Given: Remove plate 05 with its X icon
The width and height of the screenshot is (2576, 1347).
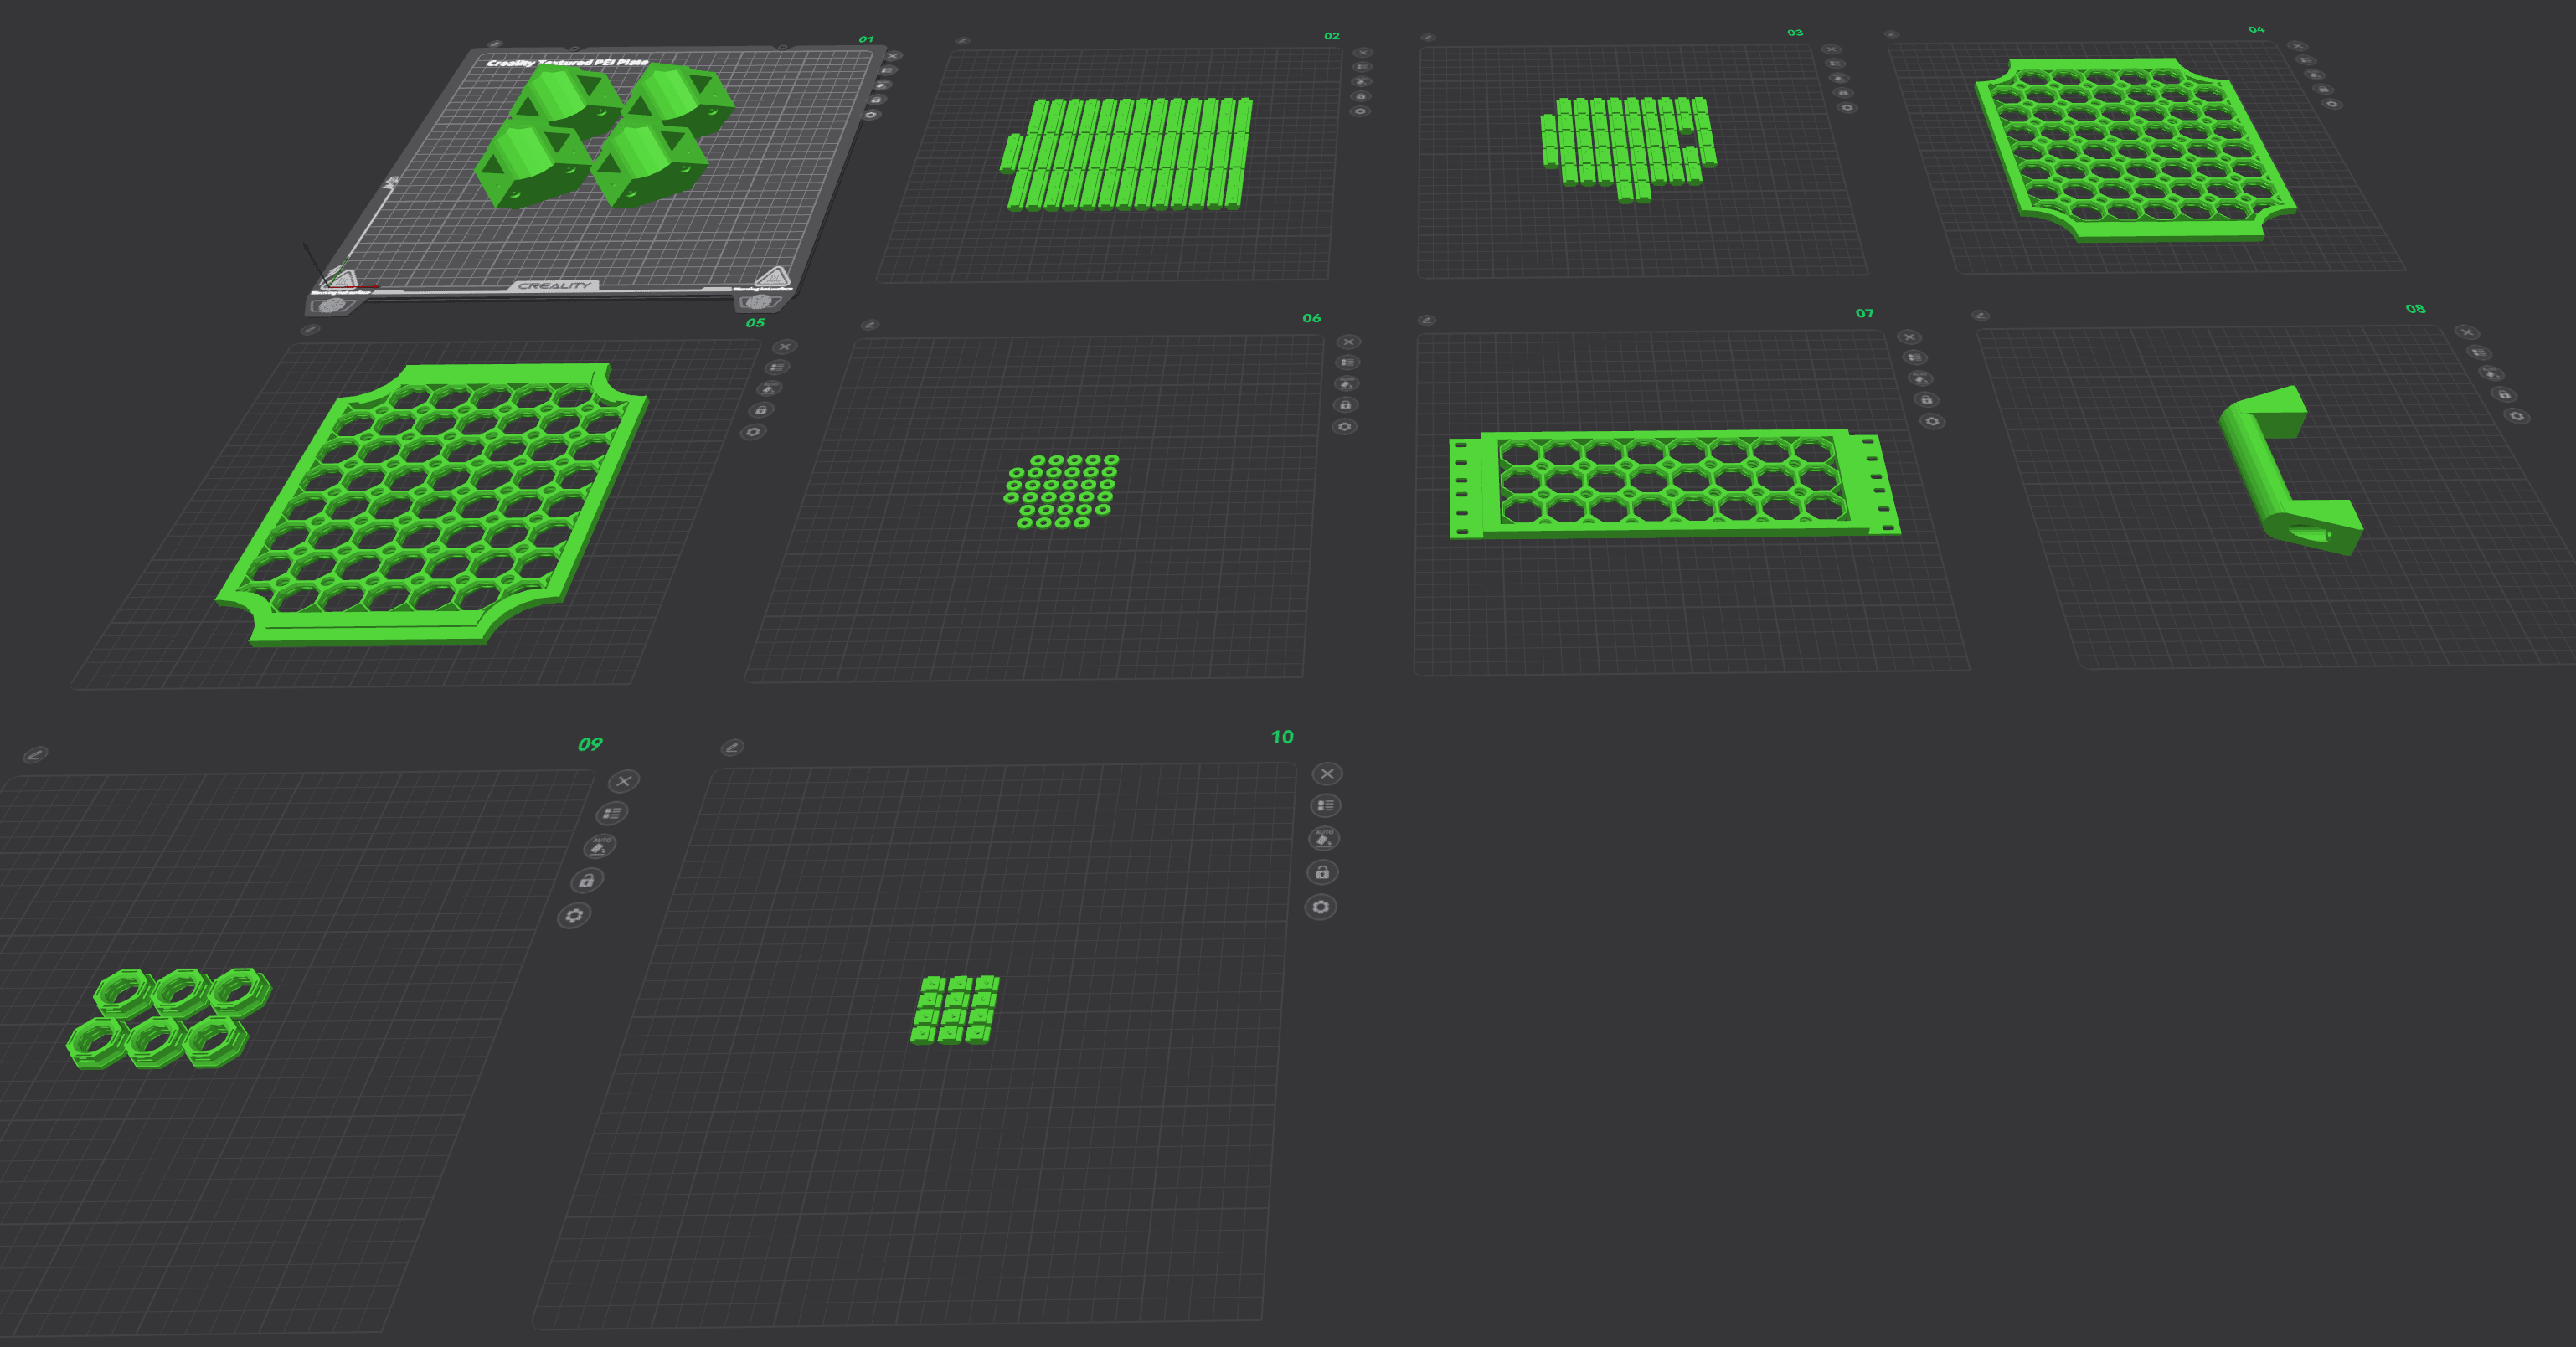Looking at the screenshot, I should 785,347.
